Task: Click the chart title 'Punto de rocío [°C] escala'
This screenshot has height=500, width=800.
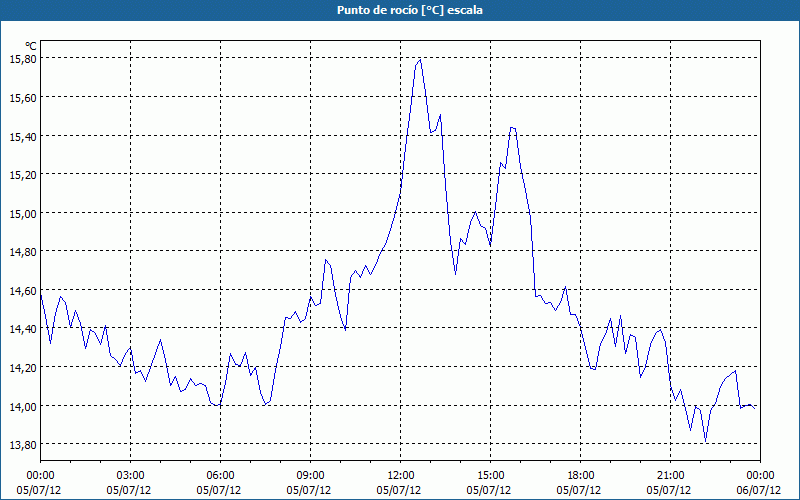Action: point(410,10)
